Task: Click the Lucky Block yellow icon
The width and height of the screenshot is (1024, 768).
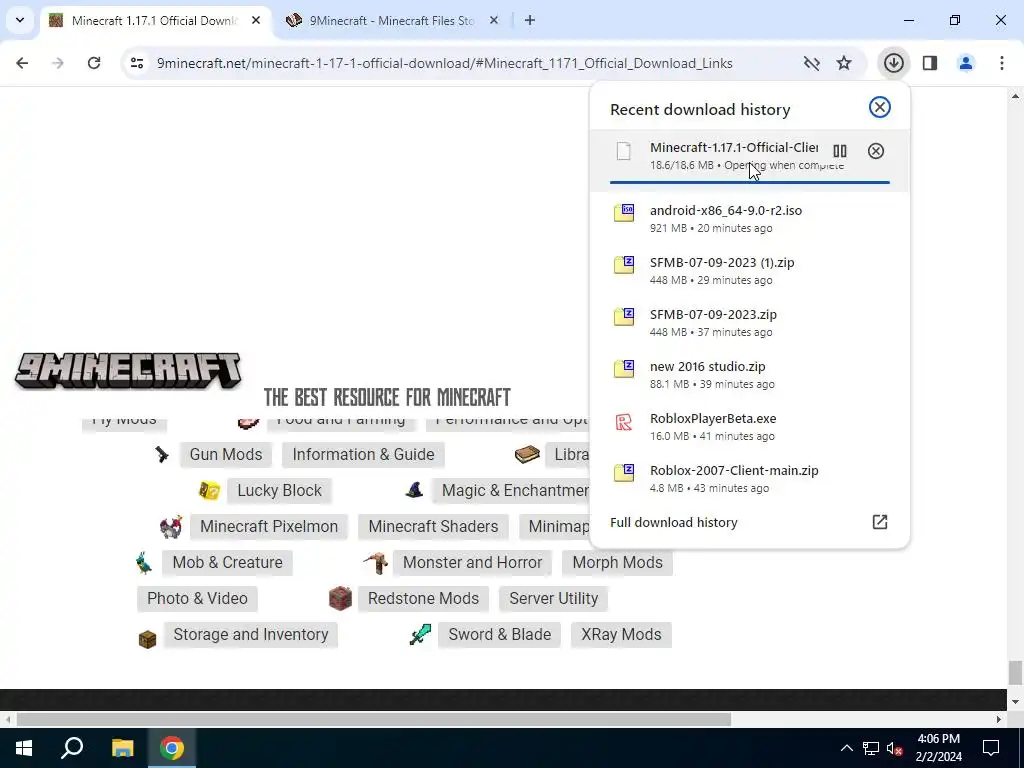Action: pyautogui.click(x=209, y=490)
